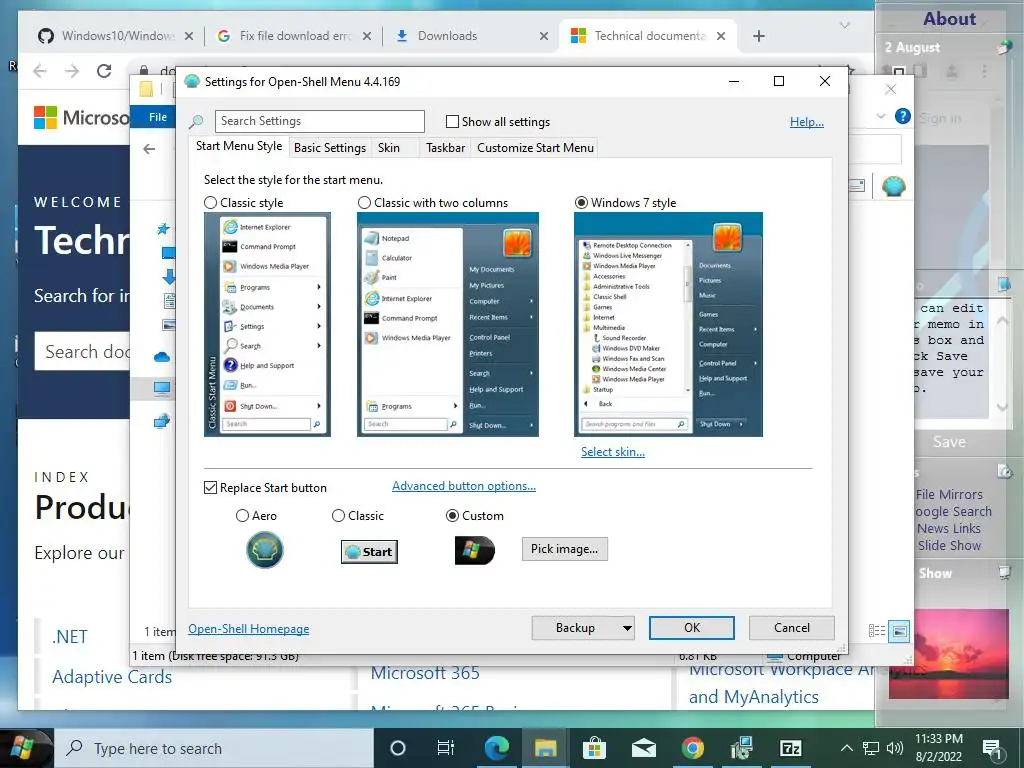
Task: Select the Windows 7 style option
Action: pyautogui.click(x=581, y=203)
